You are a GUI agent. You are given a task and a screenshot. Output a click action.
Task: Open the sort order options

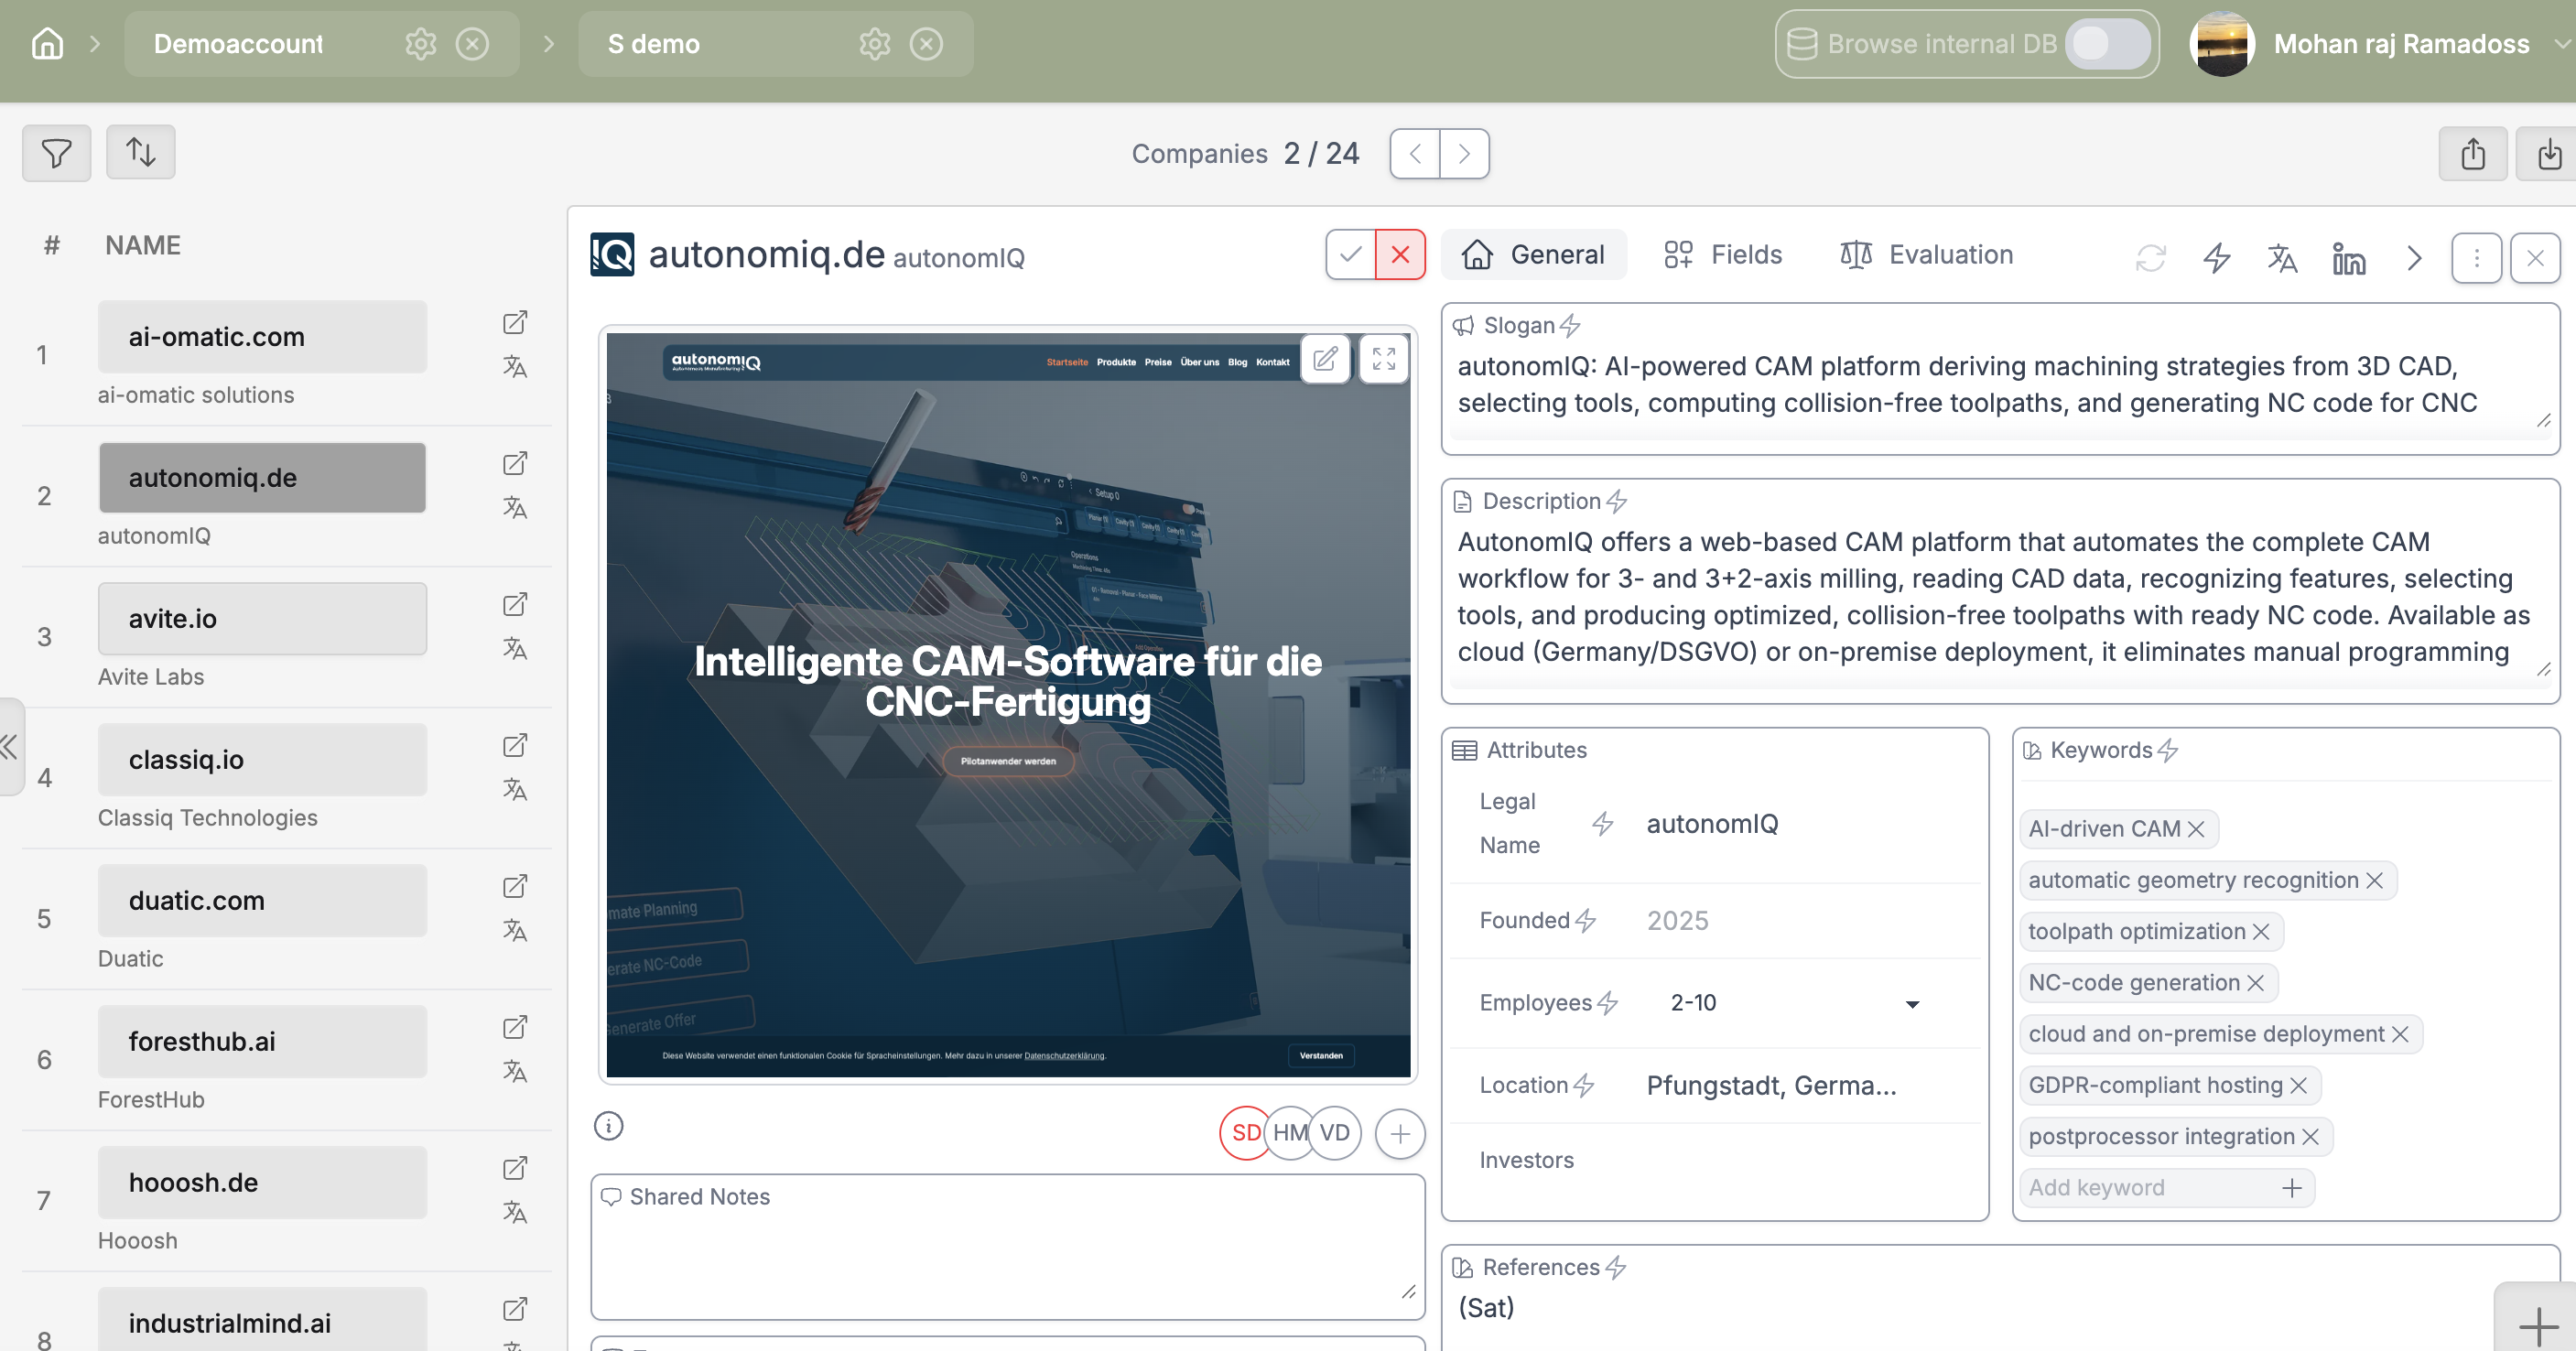click(x=140, y=153)
